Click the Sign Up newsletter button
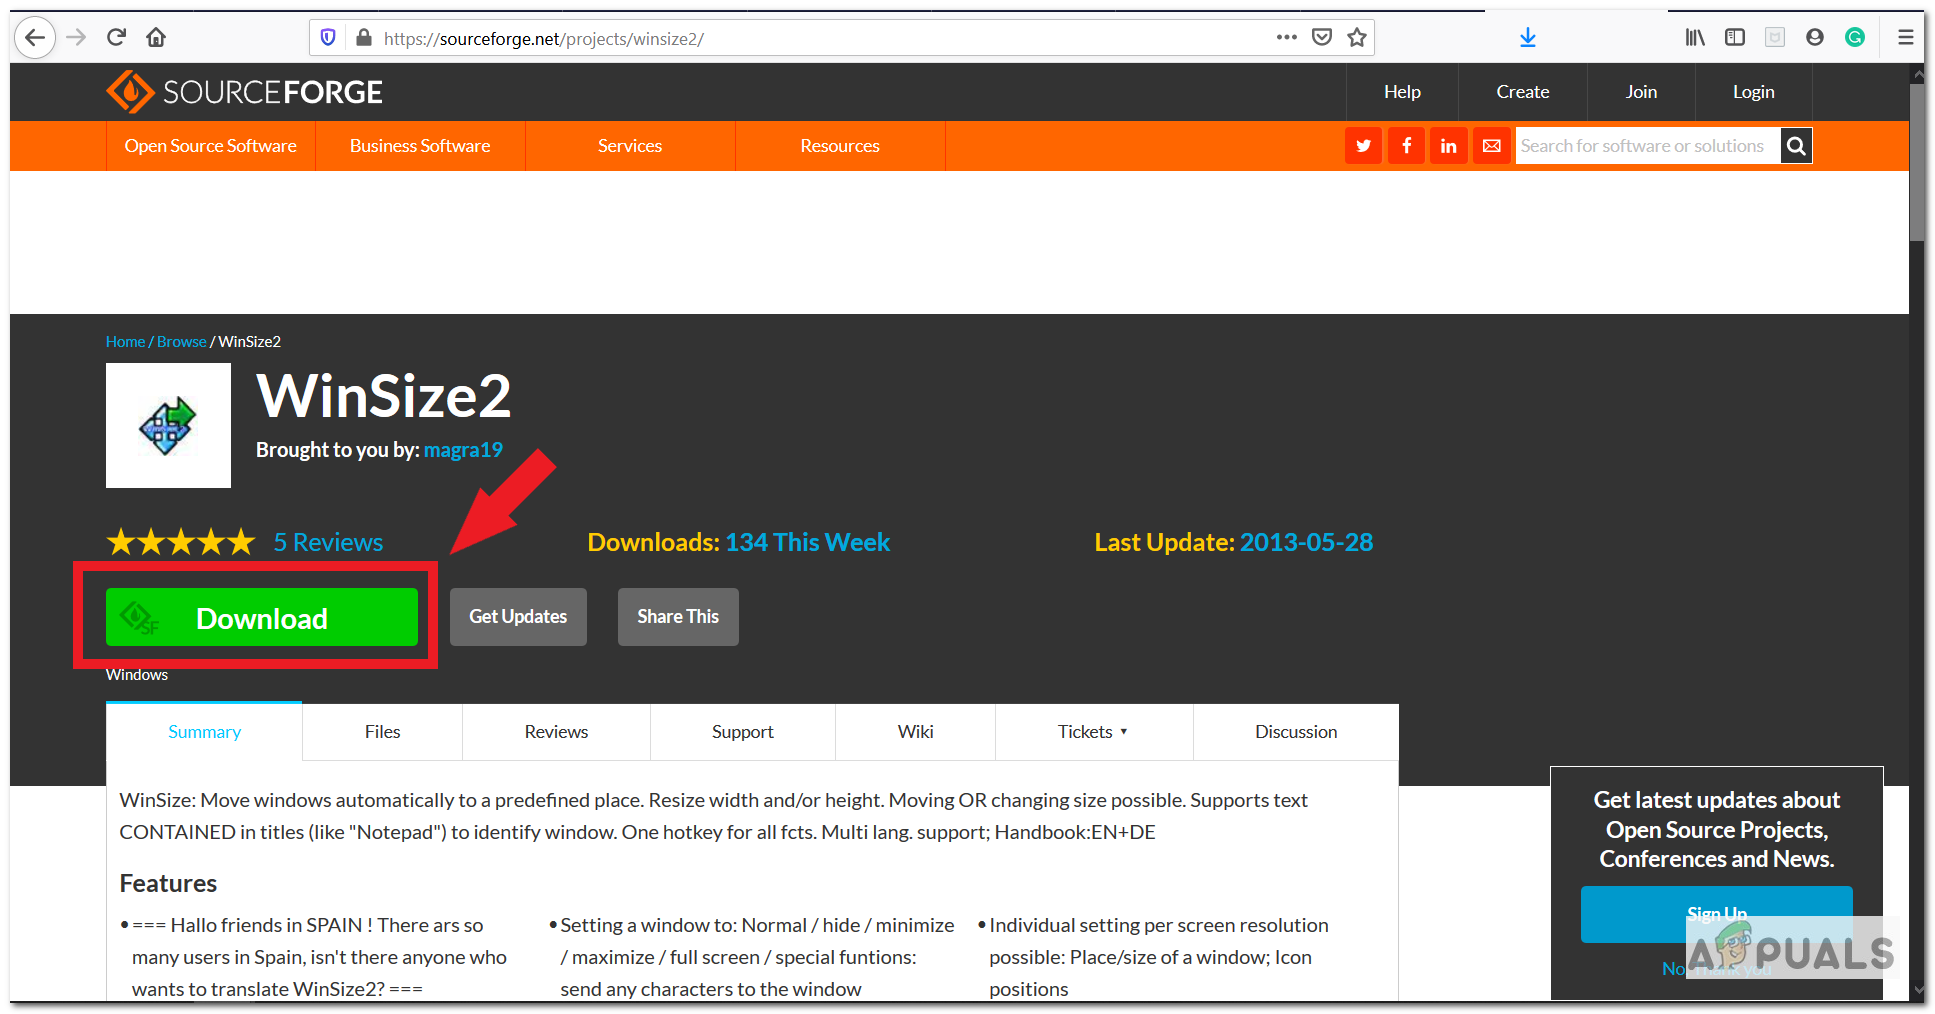The height and width of the screenshot is (1014, 1935). [1716, 914]
